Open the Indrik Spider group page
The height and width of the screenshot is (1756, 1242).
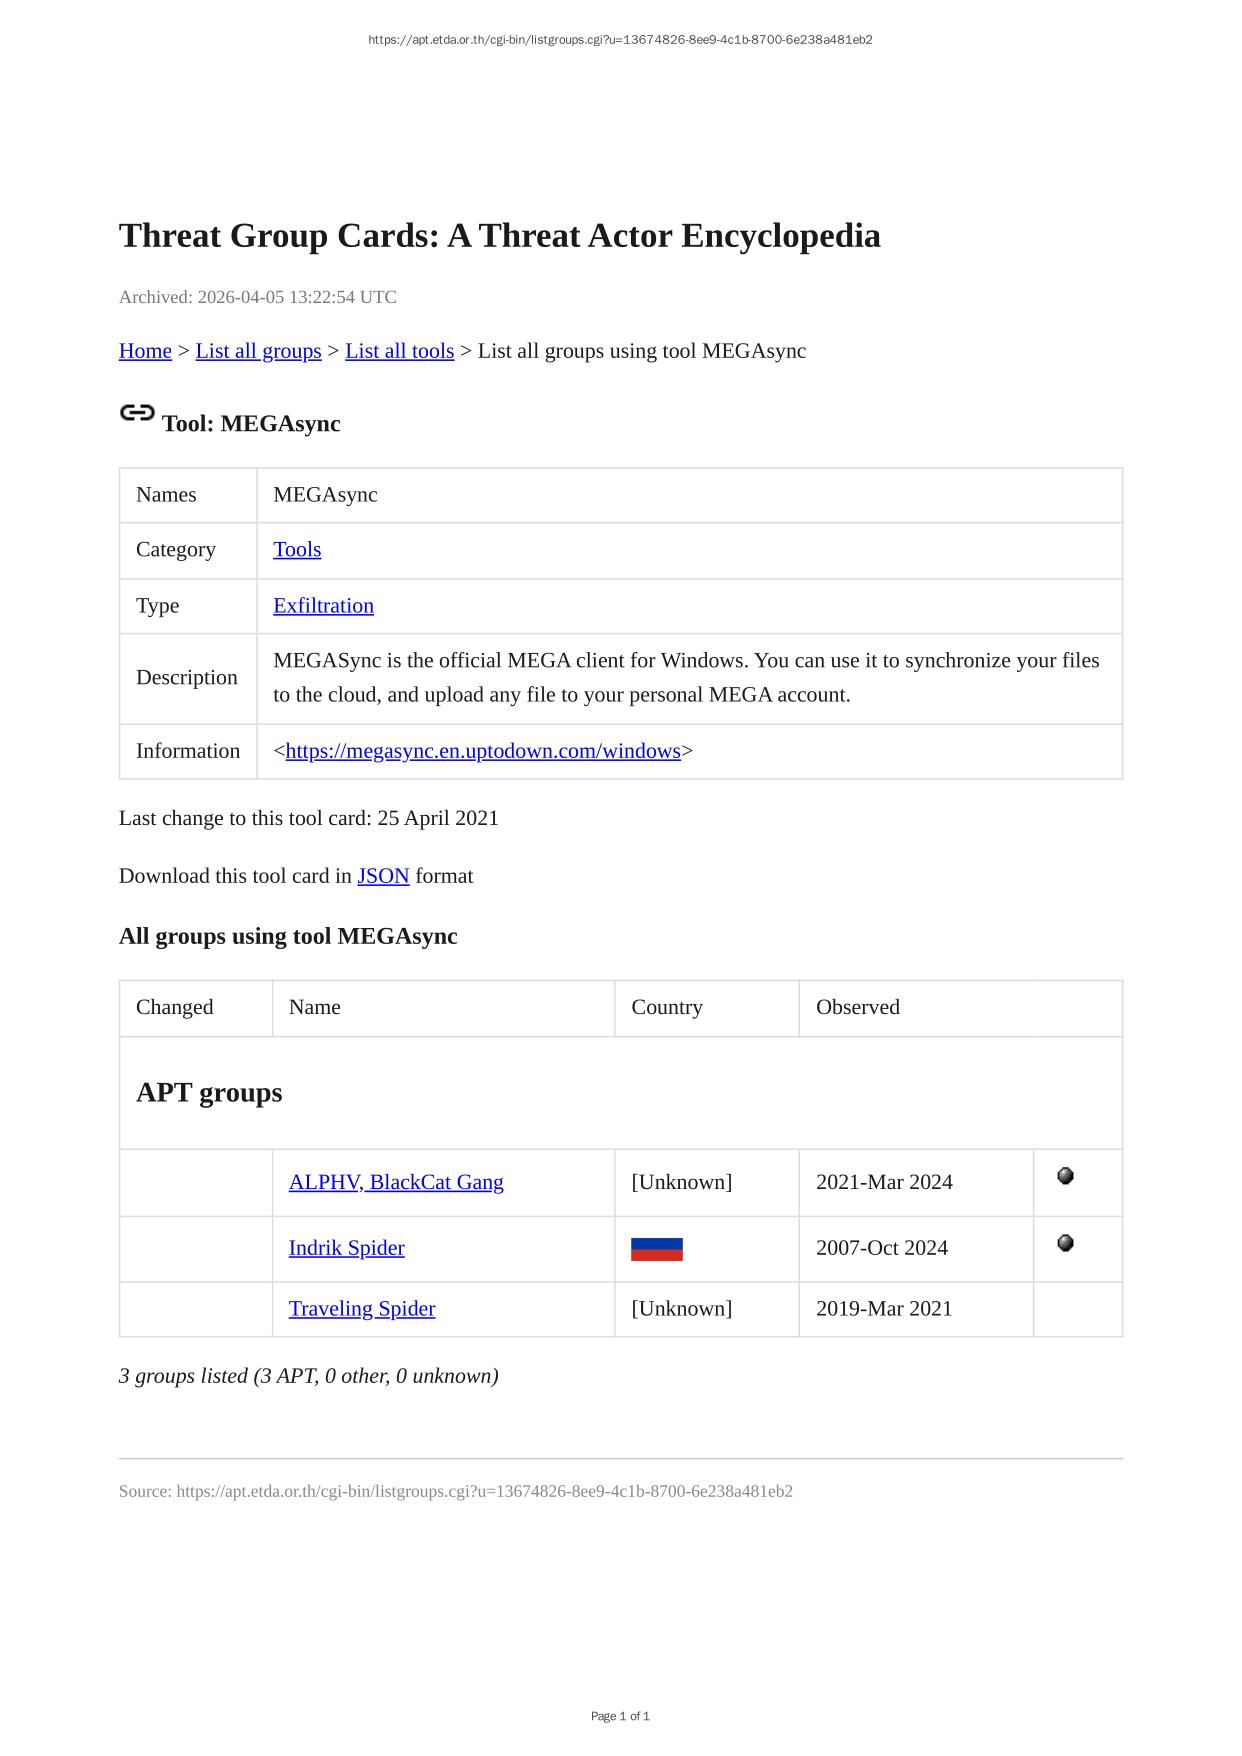tap(346, 1248)
